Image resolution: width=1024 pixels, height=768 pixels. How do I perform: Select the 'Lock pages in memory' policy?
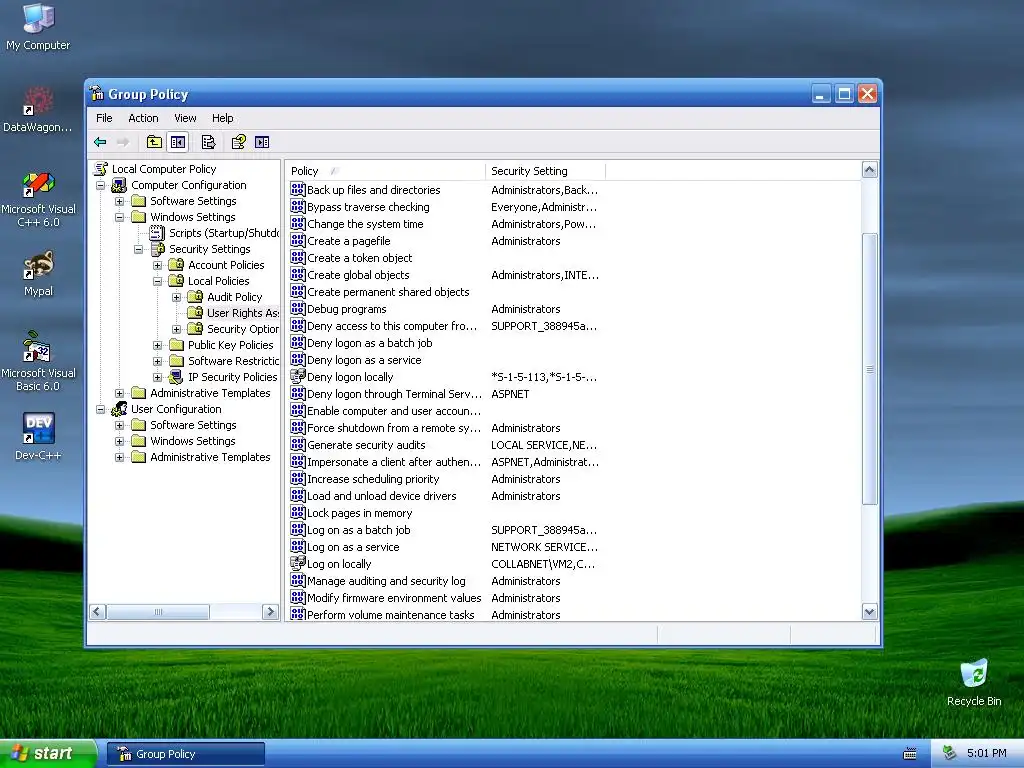click(359, 513)
